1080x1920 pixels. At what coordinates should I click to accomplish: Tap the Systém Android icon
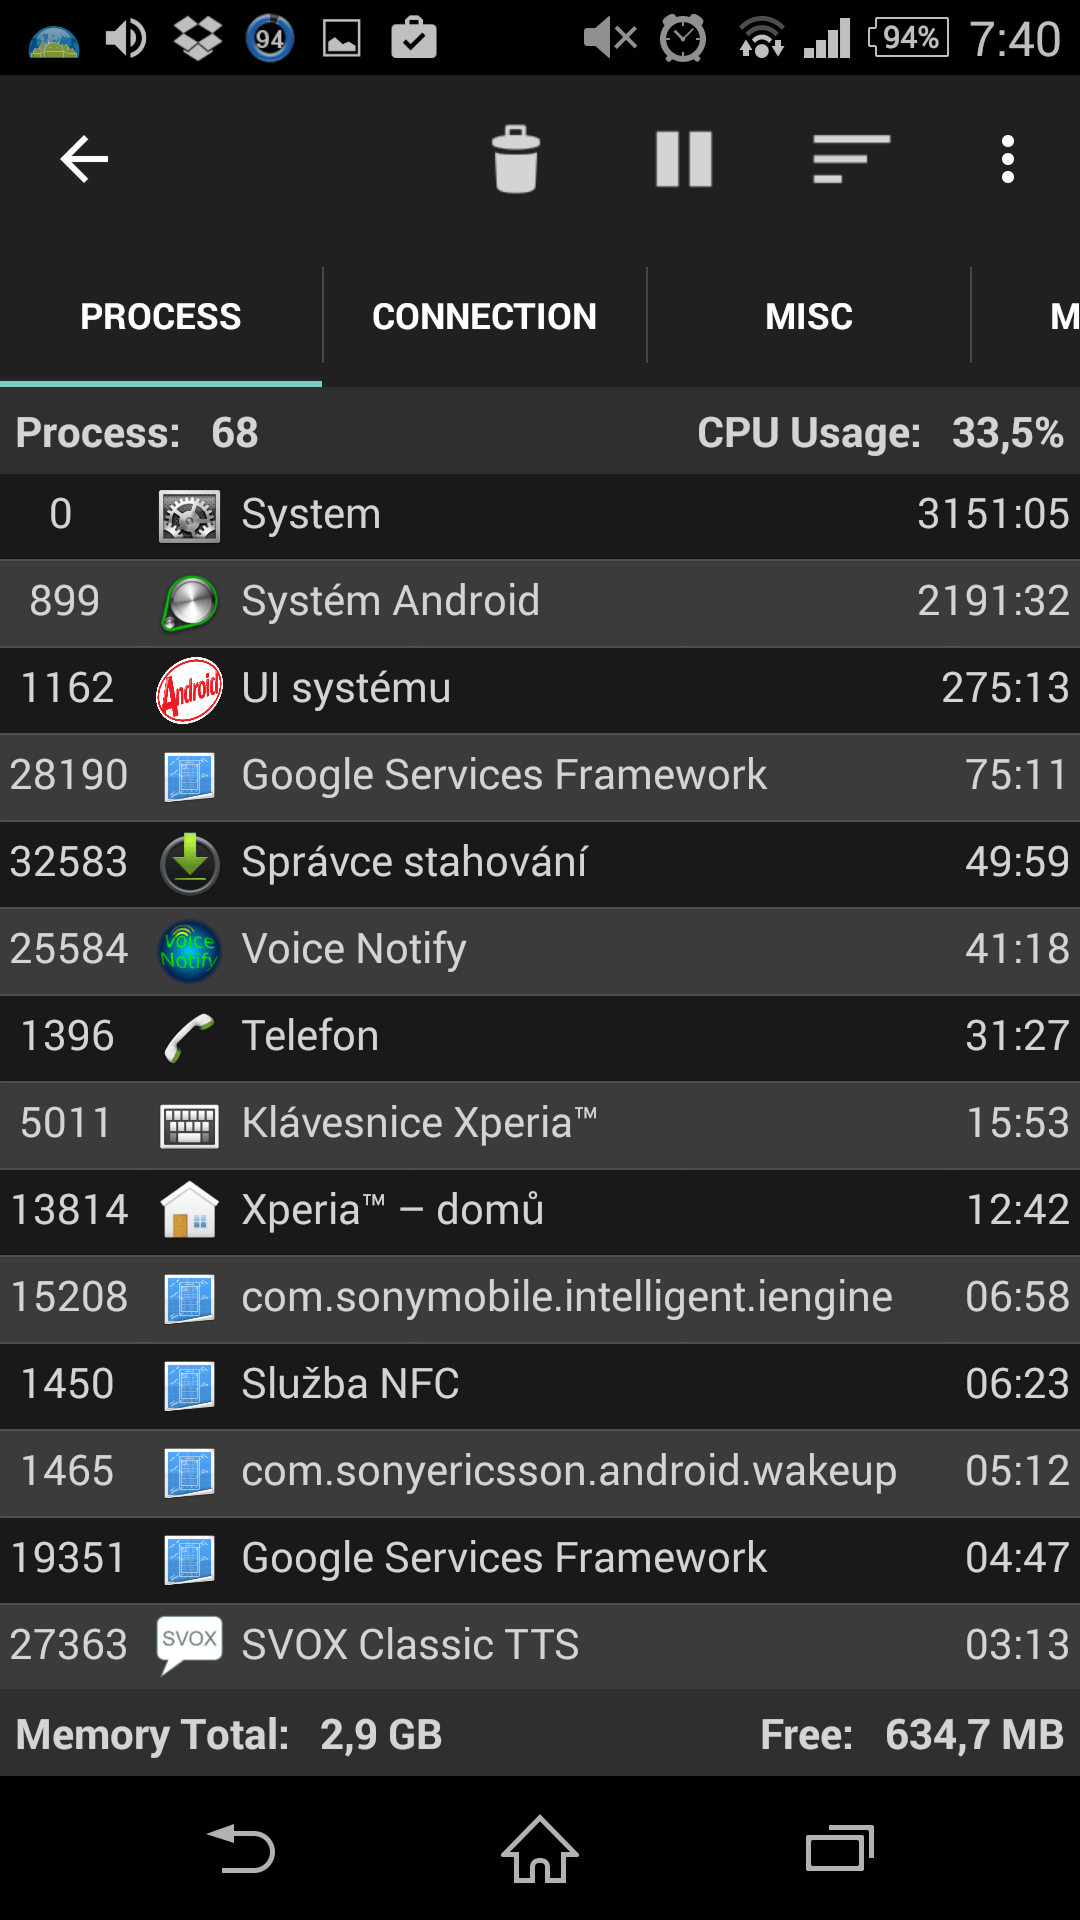[189, 603]
